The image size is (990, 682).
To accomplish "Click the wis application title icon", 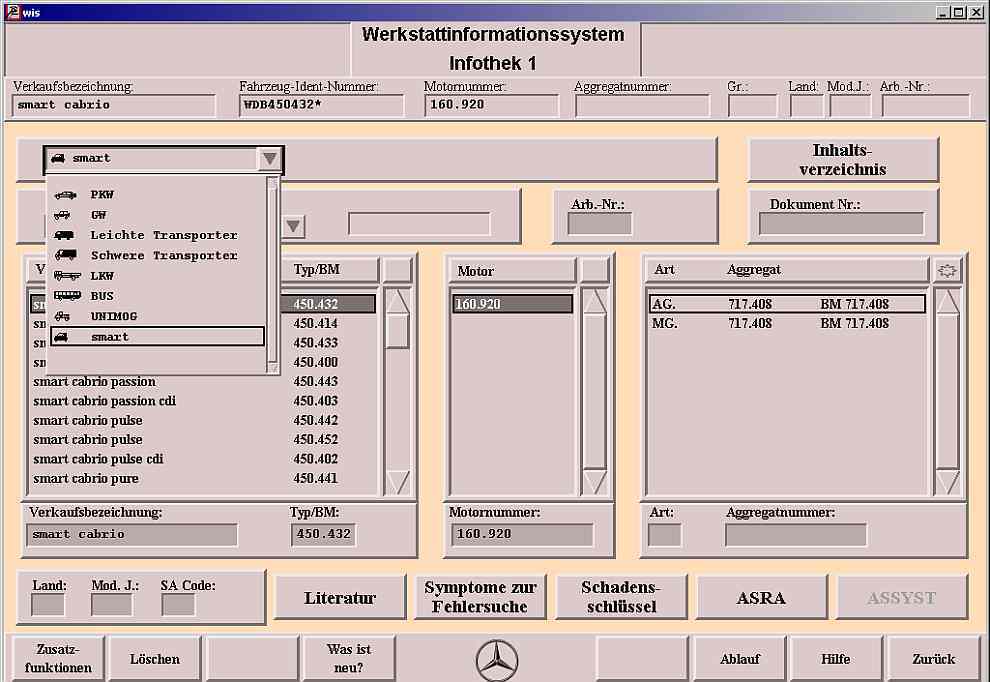I will (13, 11).
